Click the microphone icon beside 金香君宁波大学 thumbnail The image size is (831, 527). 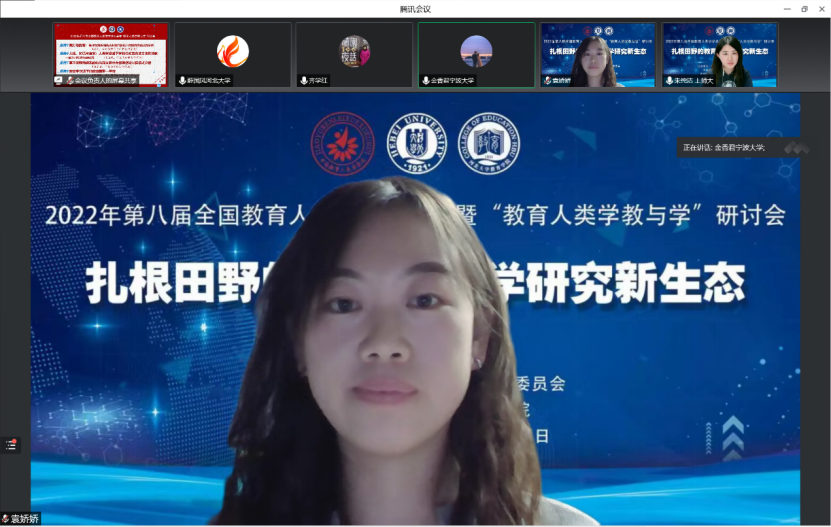pyautogui.click(x=426, y=80)
